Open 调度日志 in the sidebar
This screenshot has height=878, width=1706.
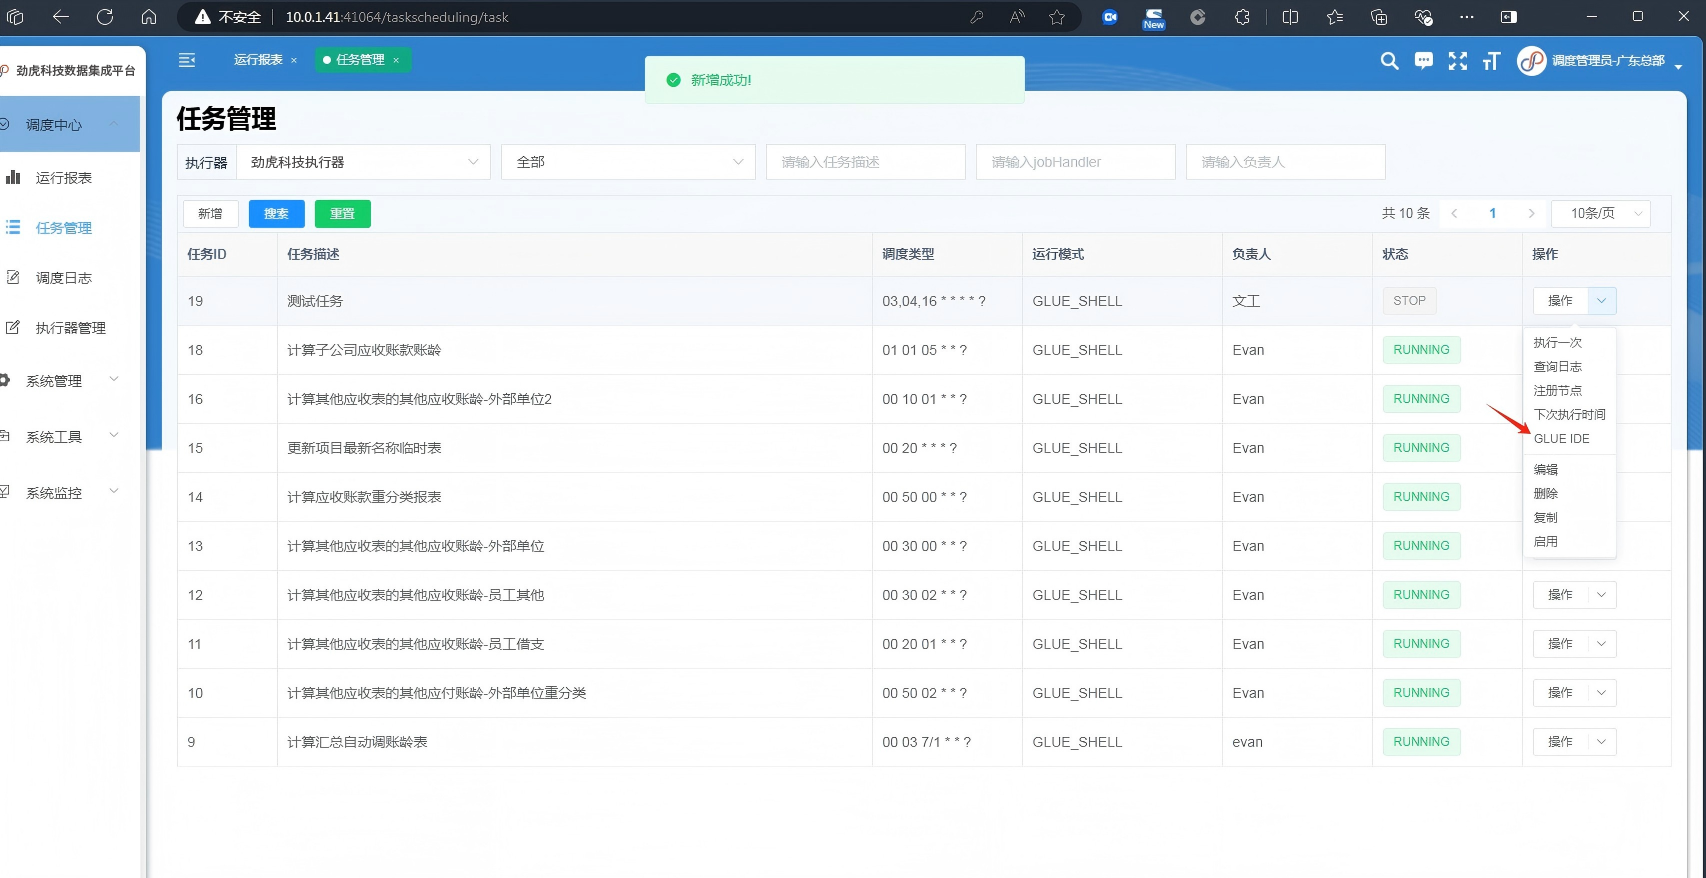point(64,278)
